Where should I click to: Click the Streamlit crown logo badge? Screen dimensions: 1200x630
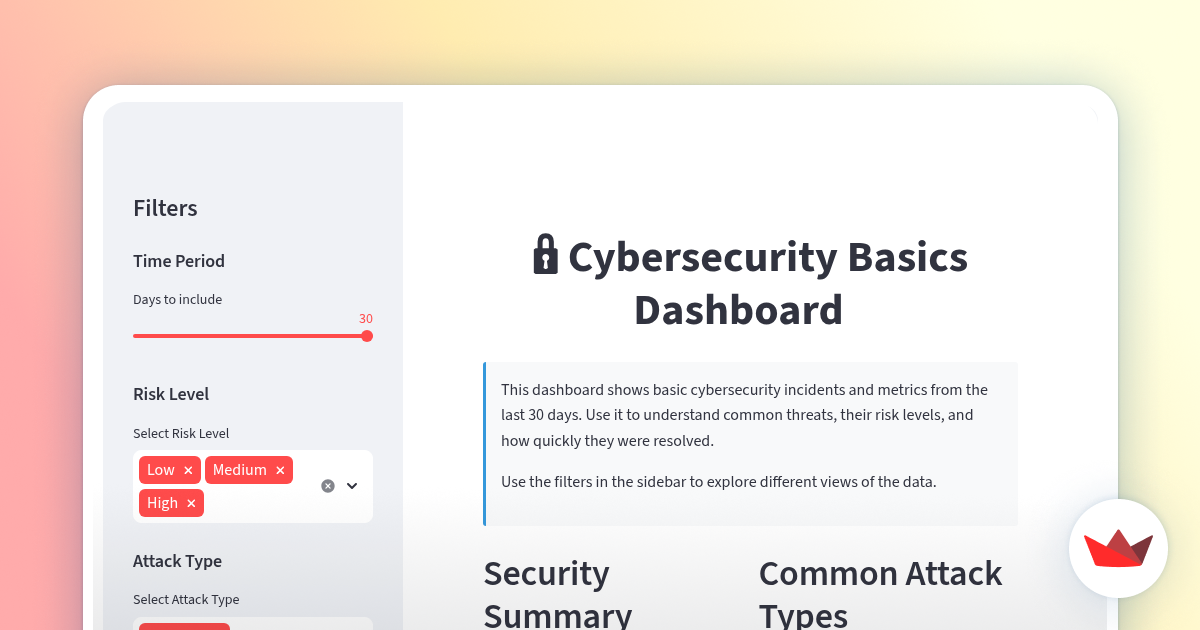(1118, 548)
